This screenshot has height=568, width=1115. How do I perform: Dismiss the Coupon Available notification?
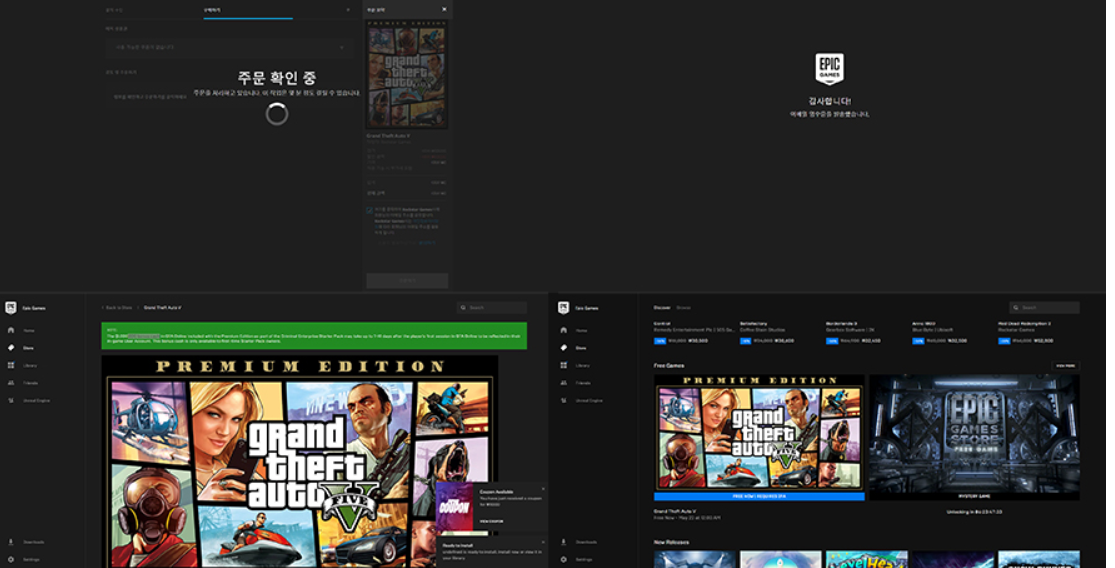(x=543, y=488)
